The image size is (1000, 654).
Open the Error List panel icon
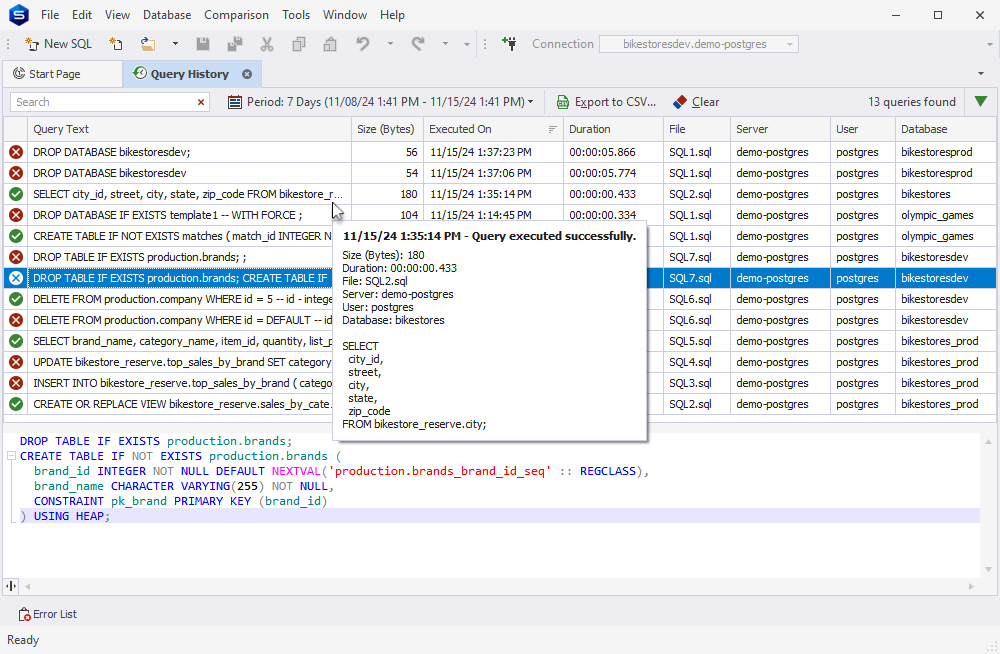[x=22, y=614]
